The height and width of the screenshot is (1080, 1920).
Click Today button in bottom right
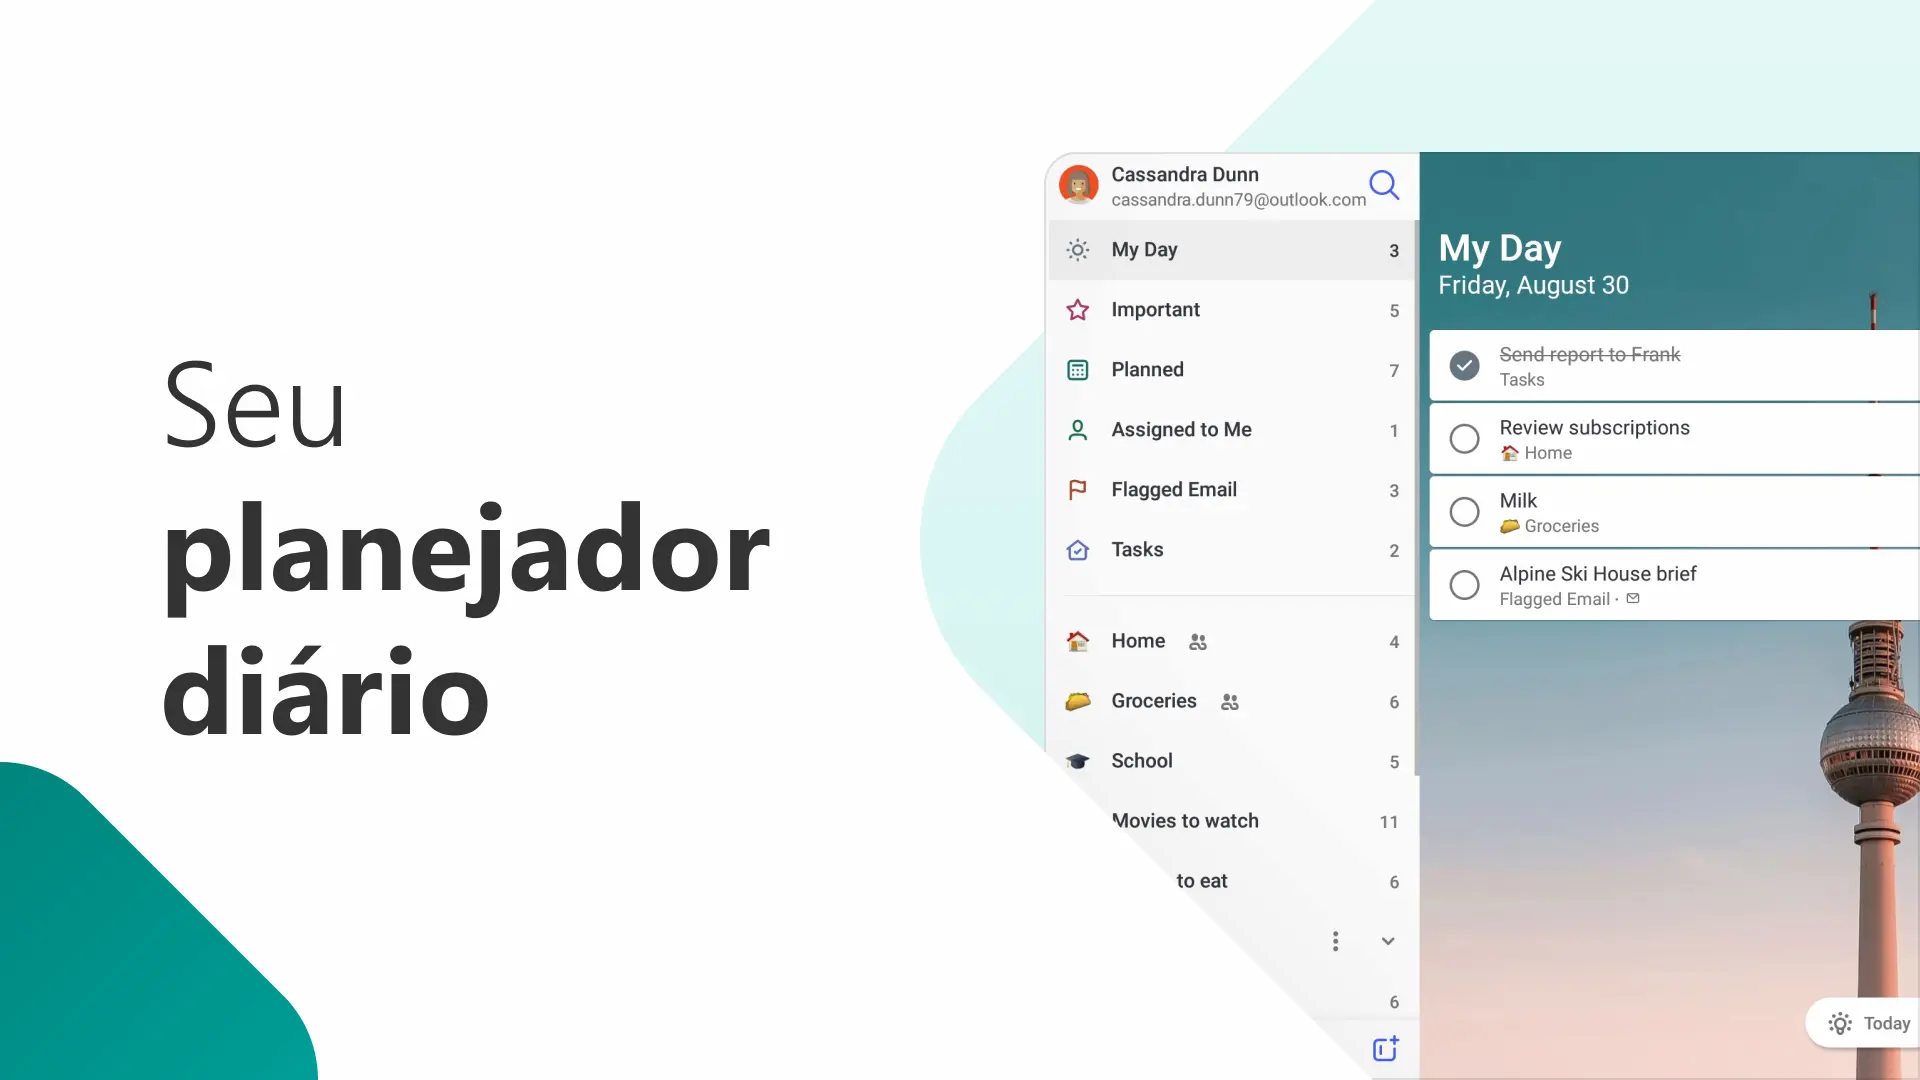click(1871, 1023)
